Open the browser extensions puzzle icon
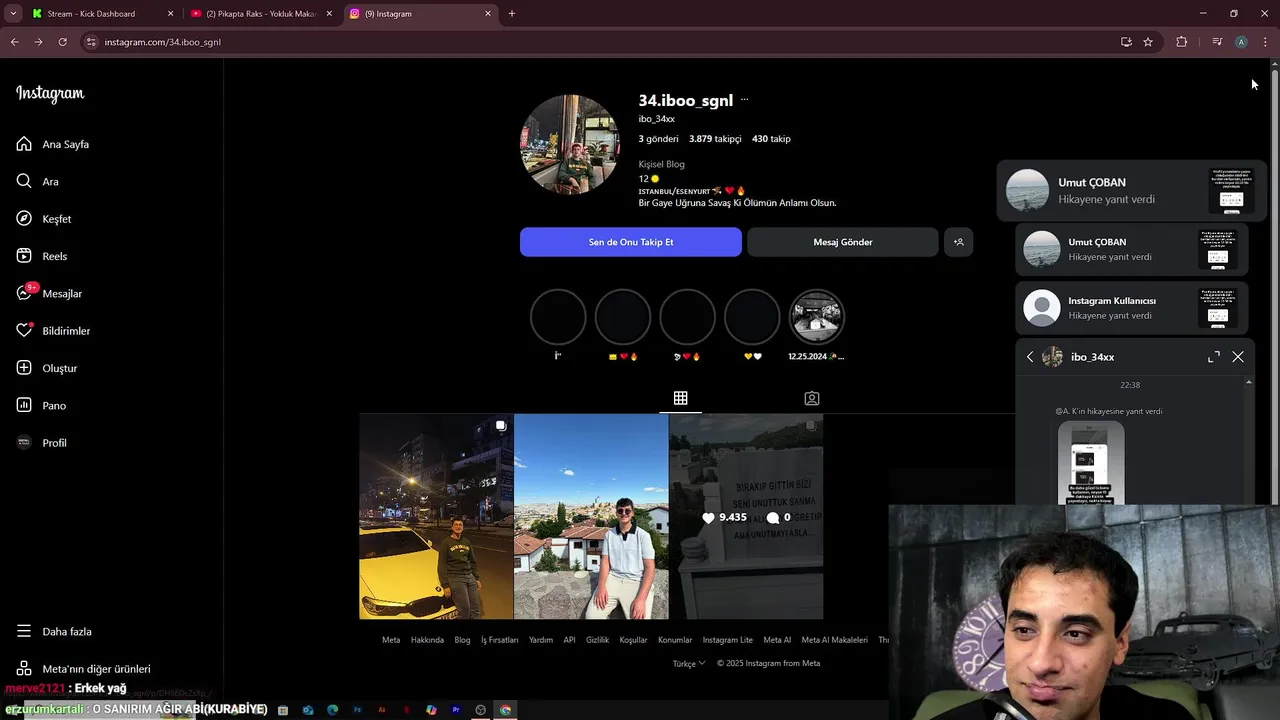The height and width of the screenshot is (720, 1280). 1182,42
